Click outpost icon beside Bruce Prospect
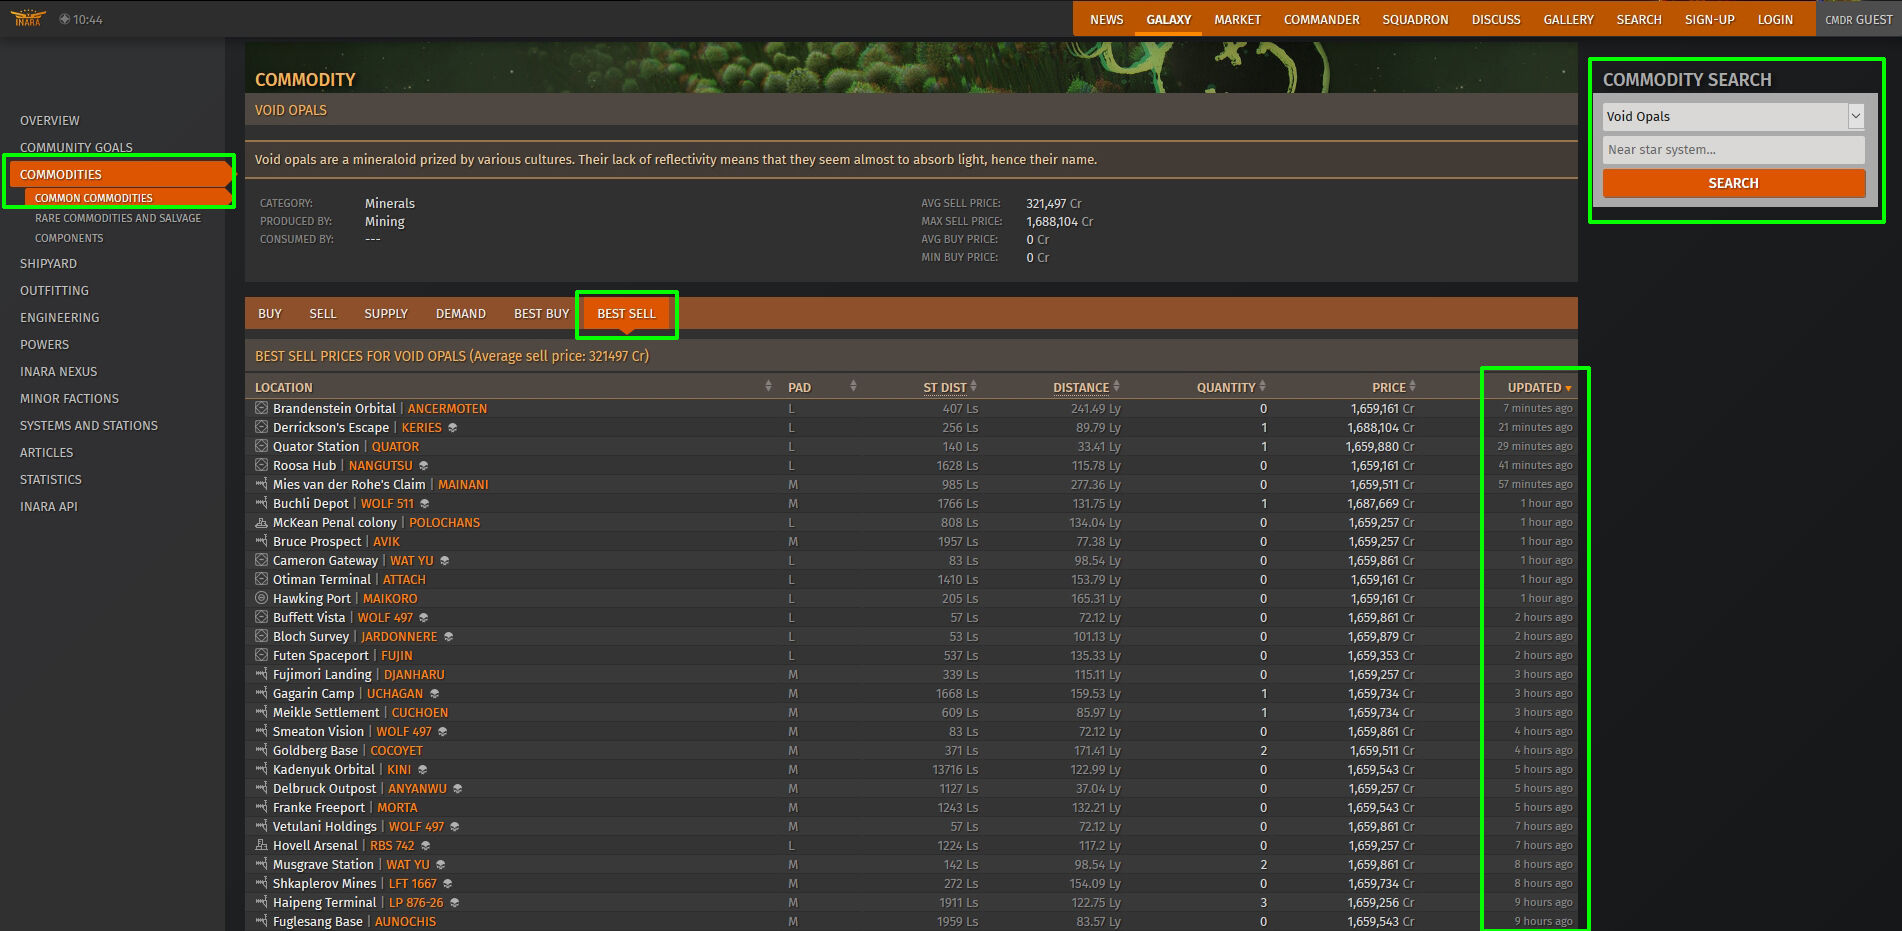Viewport: 1902px width, 931px height. pos(261,541)
